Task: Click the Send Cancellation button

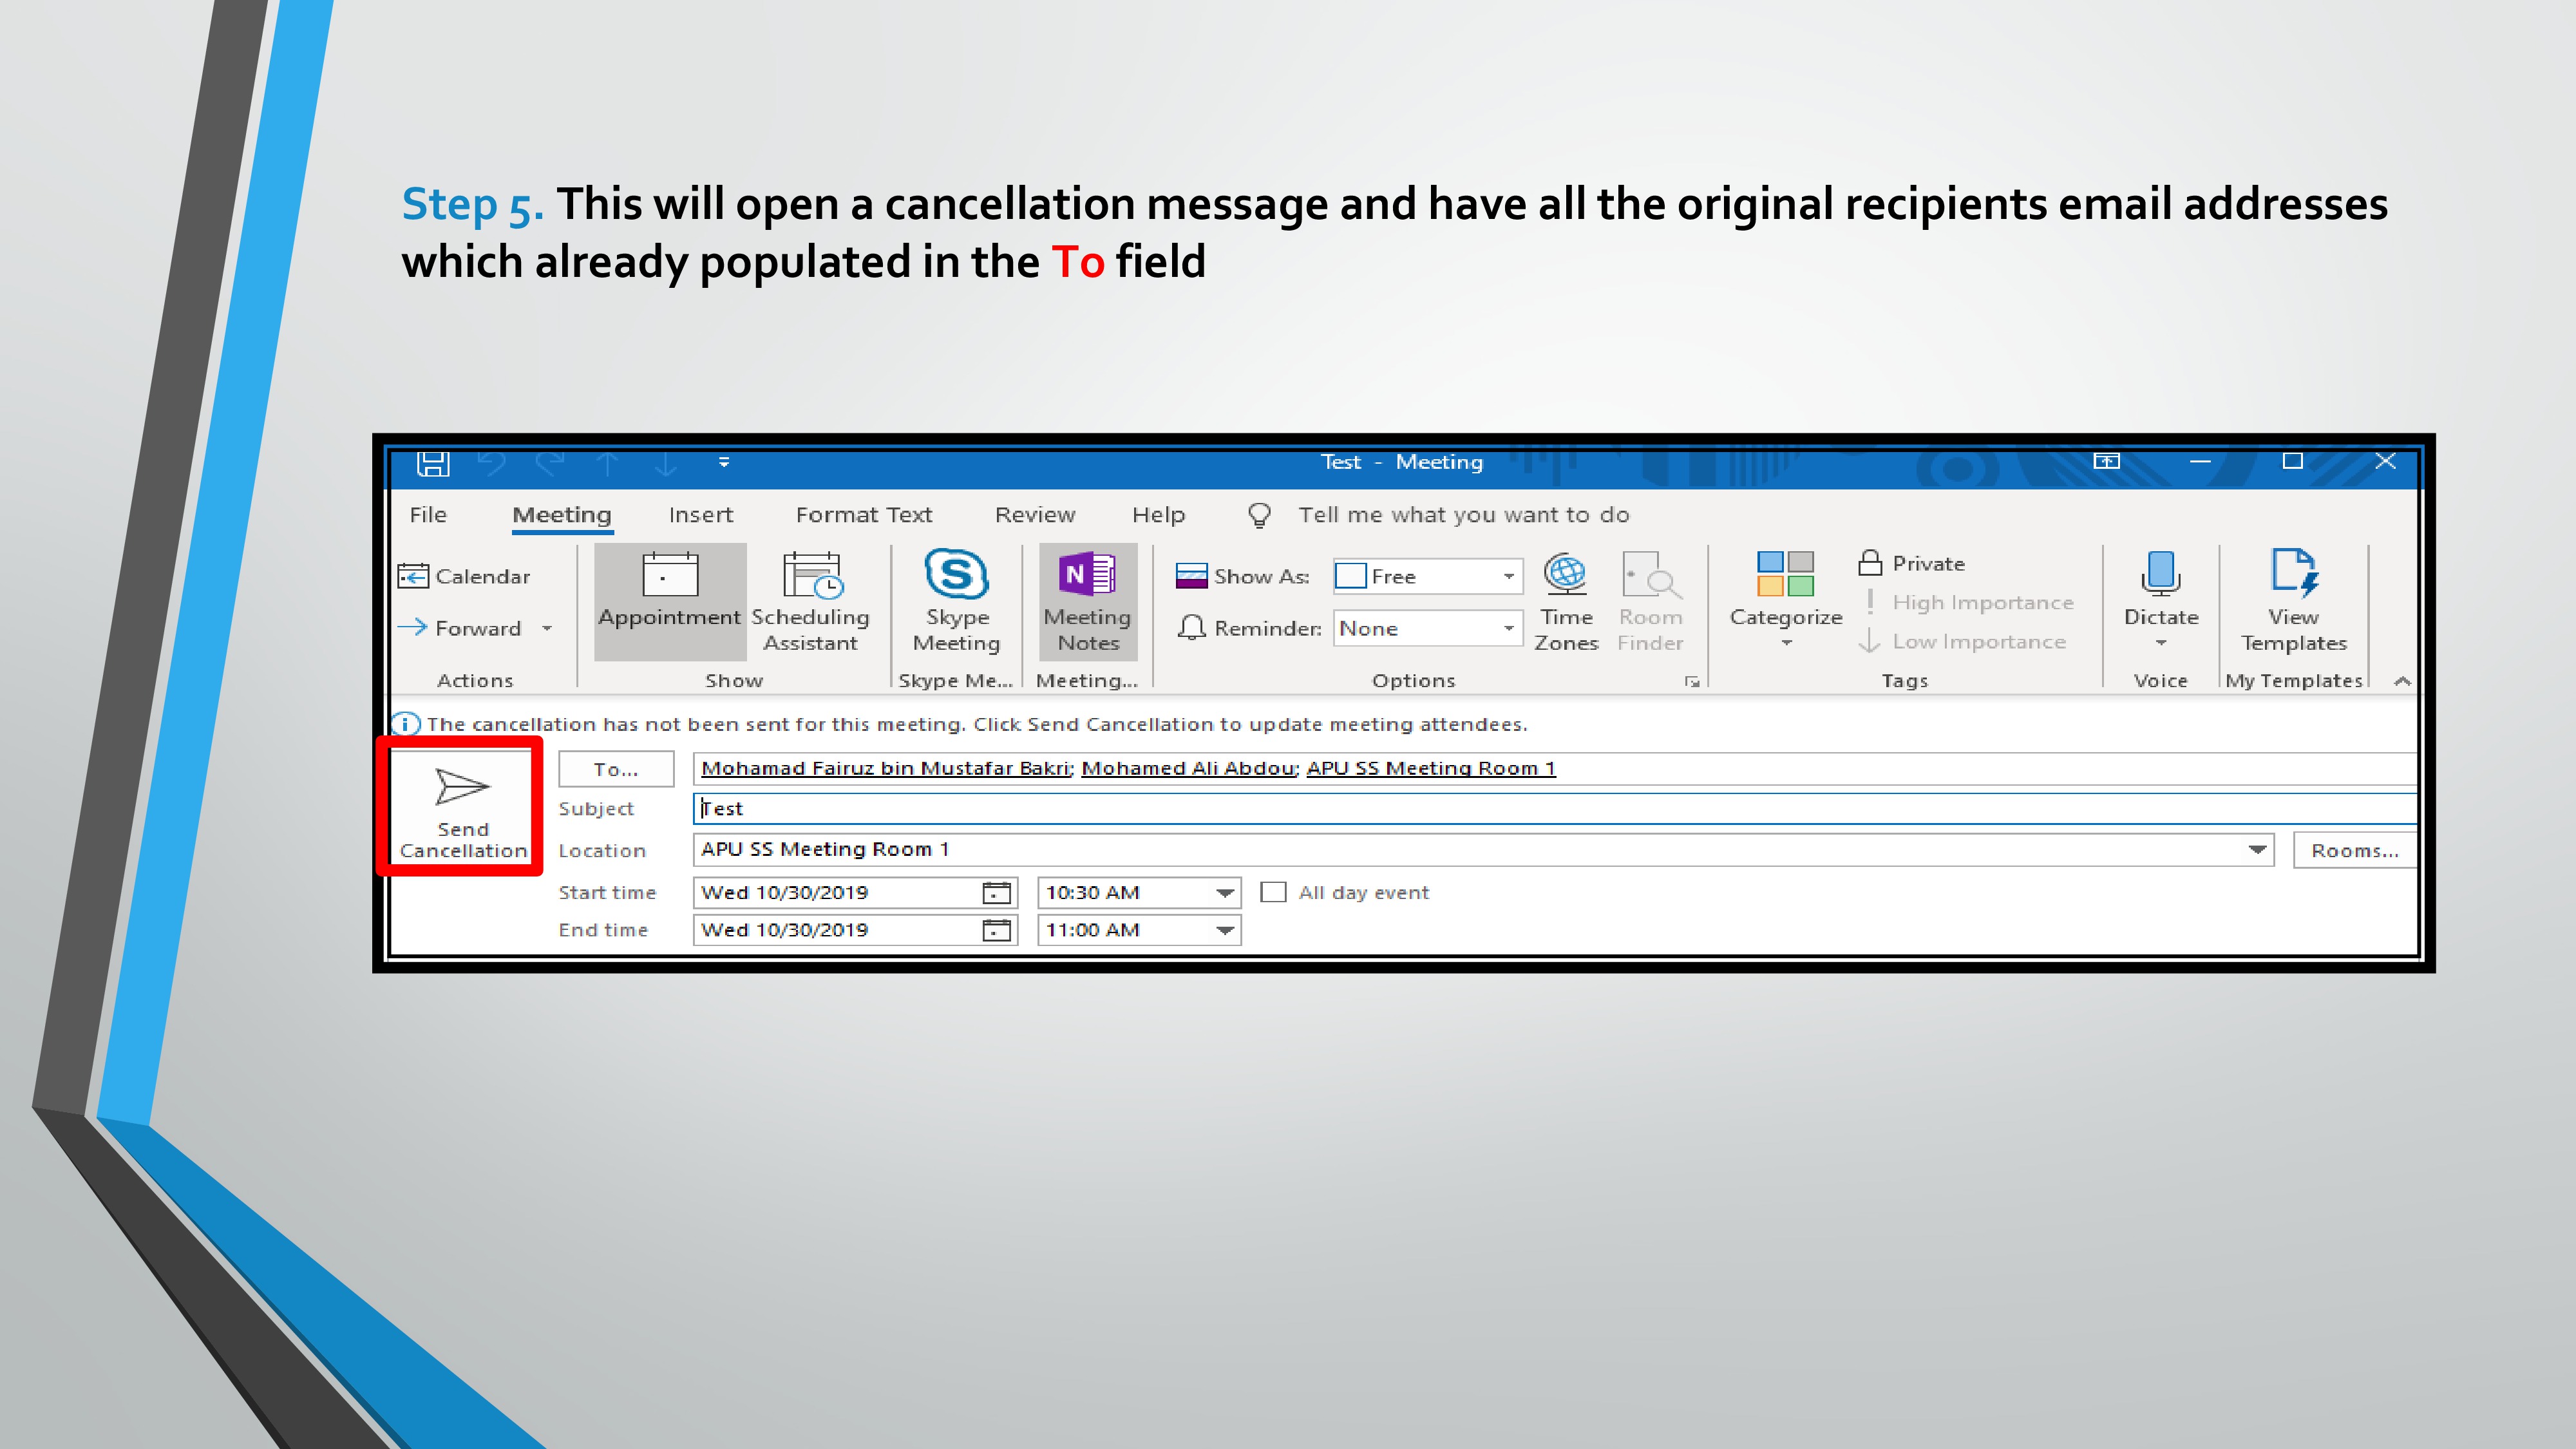Action: 462,808
